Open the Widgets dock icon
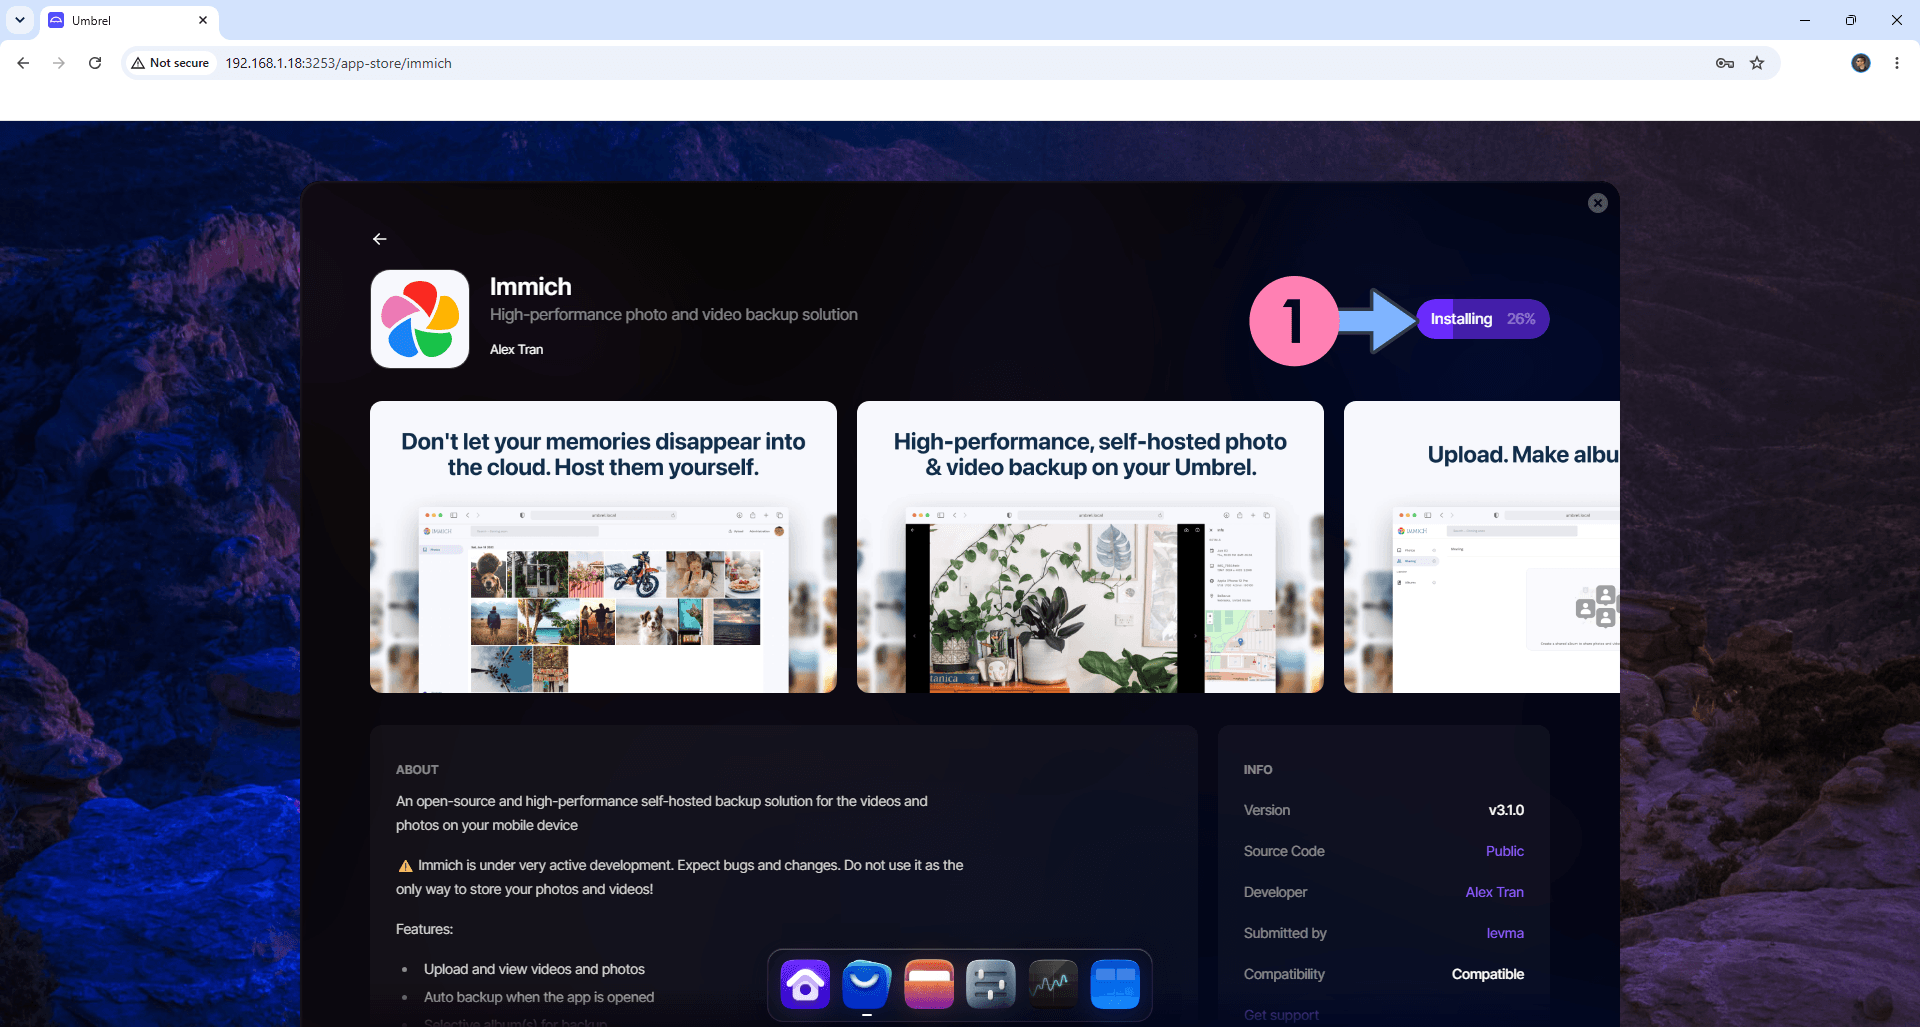 (1115, 984)
